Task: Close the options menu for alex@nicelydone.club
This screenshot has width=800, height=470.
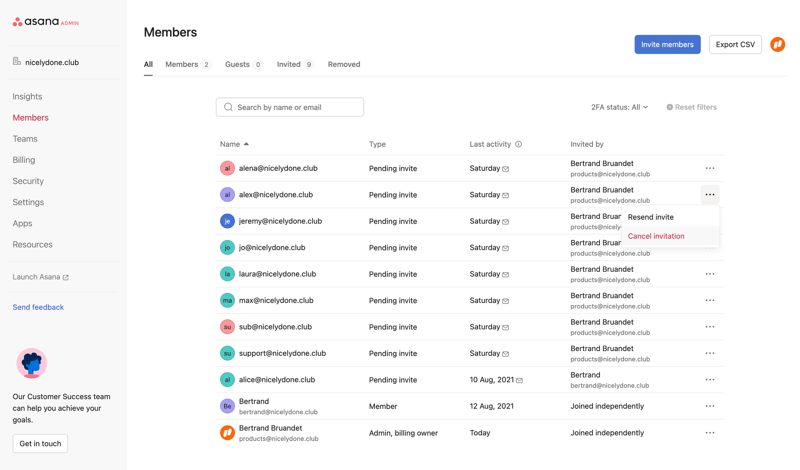Action: tap(710, 194)
